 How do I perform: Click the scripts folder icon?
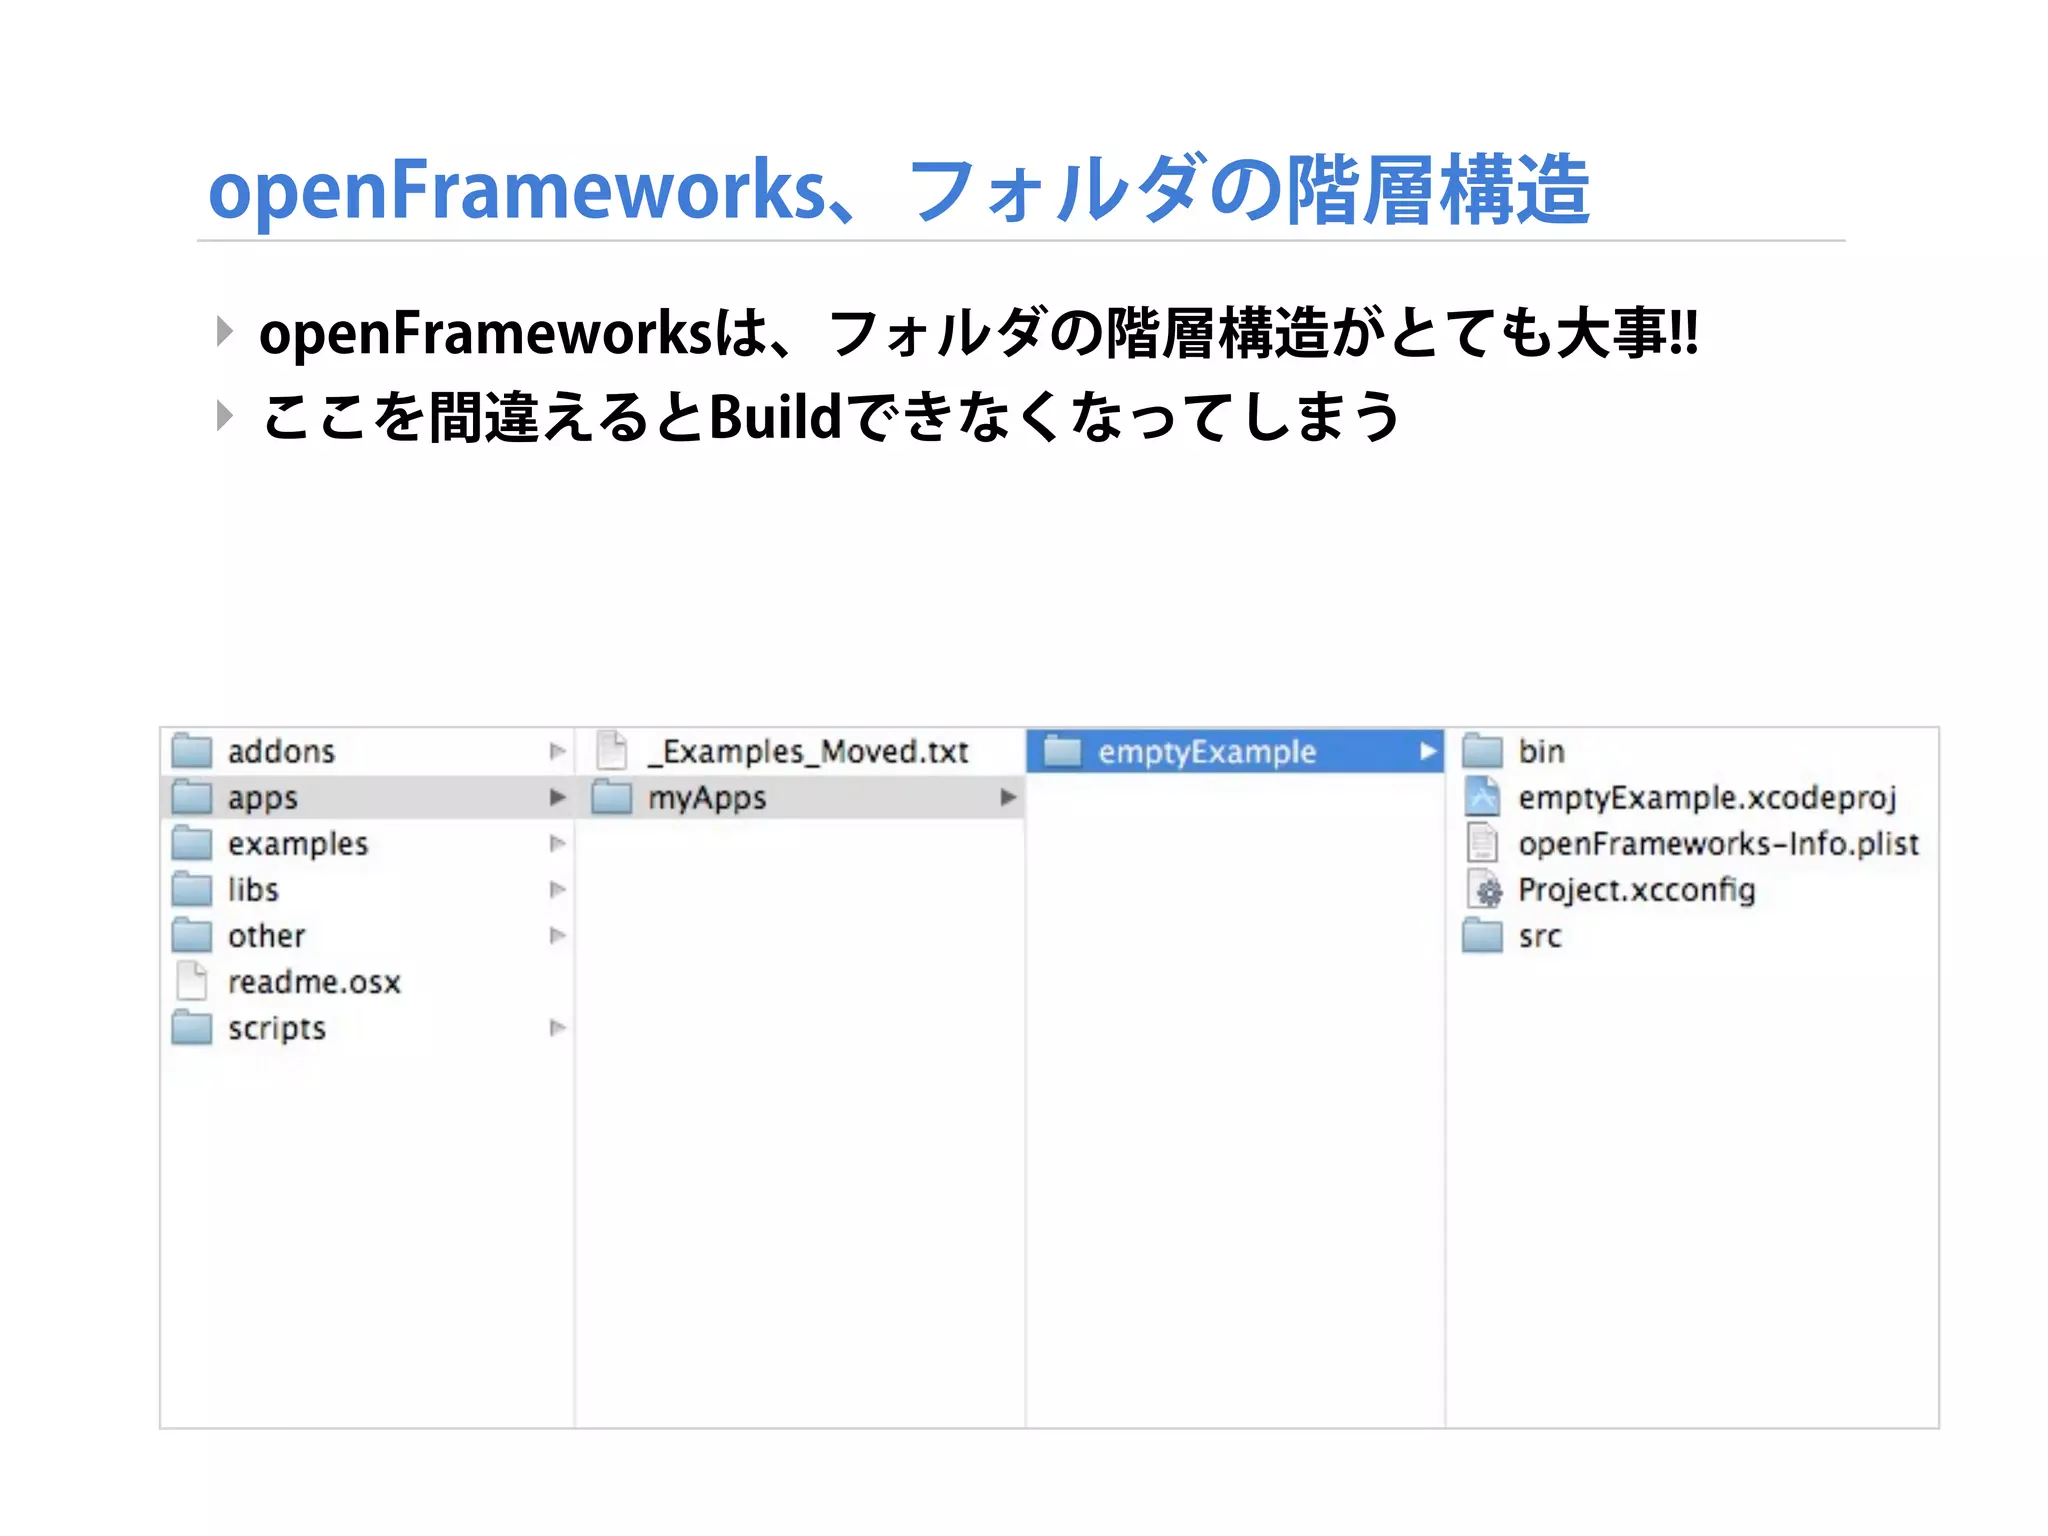192,1027
